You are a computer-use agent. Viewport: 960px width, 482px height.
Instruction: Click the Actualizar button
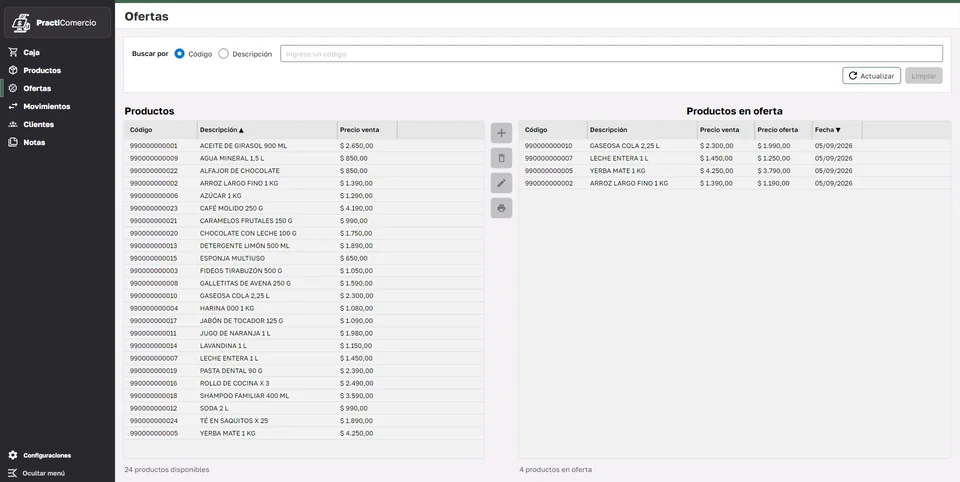click(x=871, y=76)
